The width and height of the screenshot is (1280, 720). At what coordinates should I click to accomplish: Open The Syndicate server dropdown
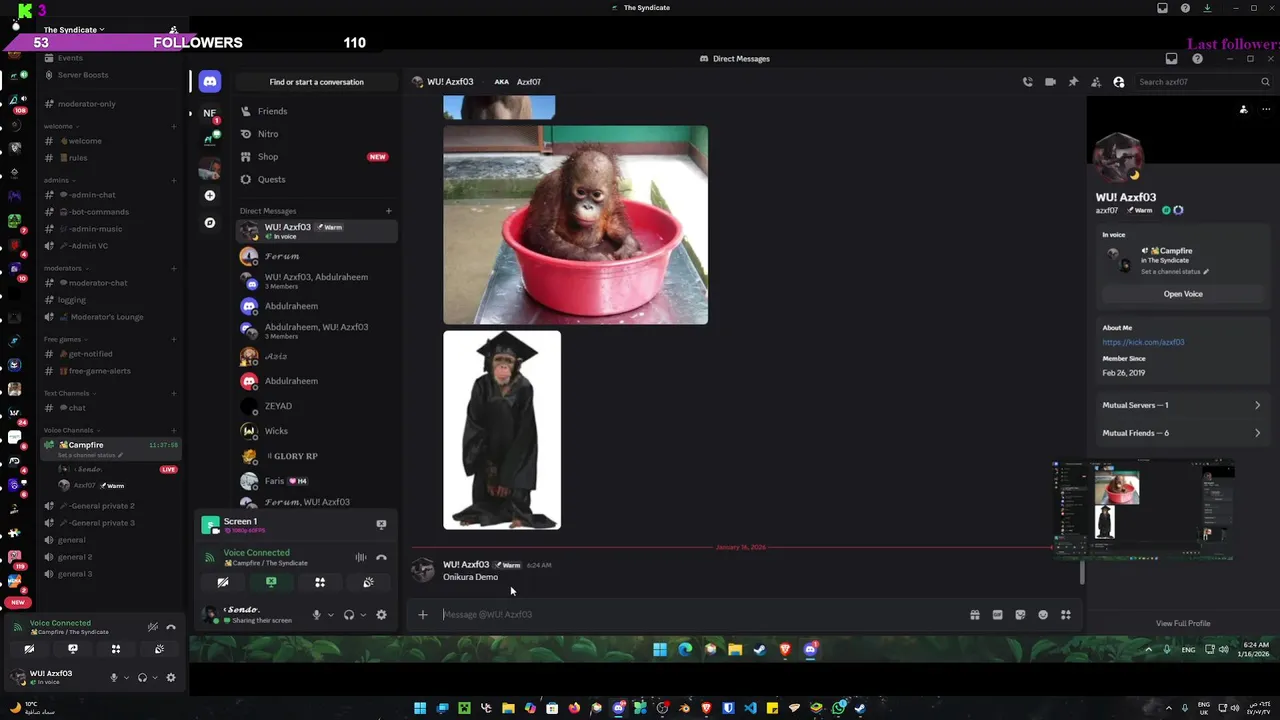[74, 30]
